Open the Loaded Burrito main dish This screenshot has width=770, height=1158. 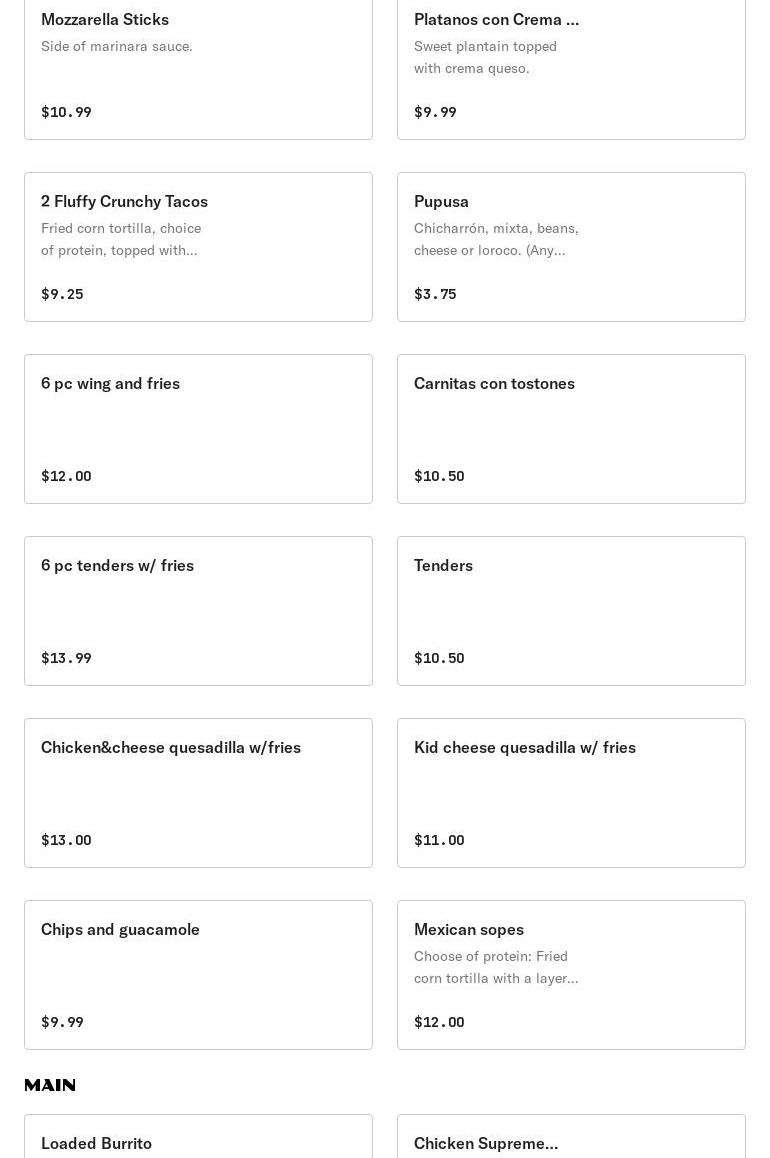click(198, 1142)
